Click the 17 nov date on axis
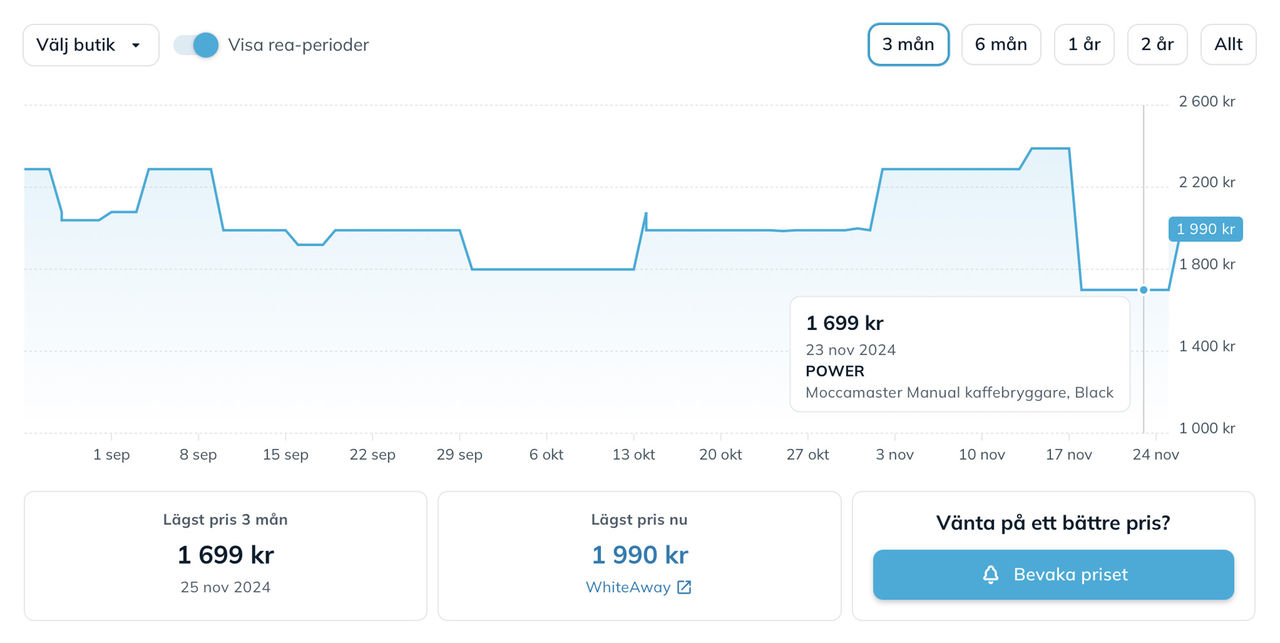Screen dimensions: 1280x643 point(1068,454)
